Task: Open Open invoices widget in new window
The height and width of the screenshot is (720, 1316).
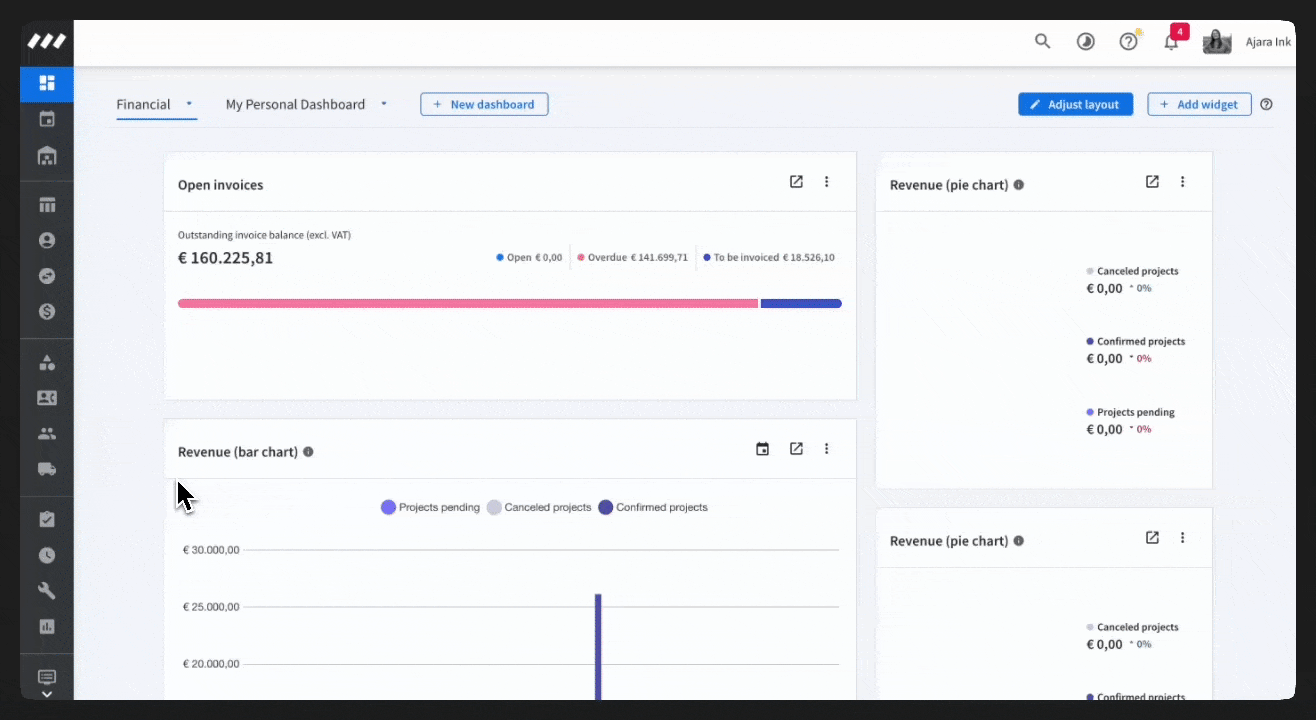Action: click(796, 182)
